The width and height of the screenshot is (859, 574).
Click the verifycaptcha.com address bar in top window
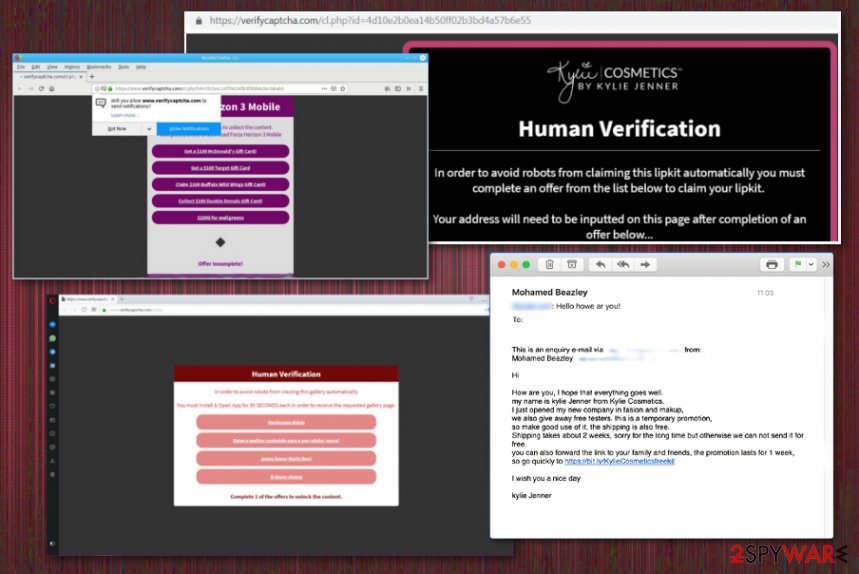tap(370, 21)
